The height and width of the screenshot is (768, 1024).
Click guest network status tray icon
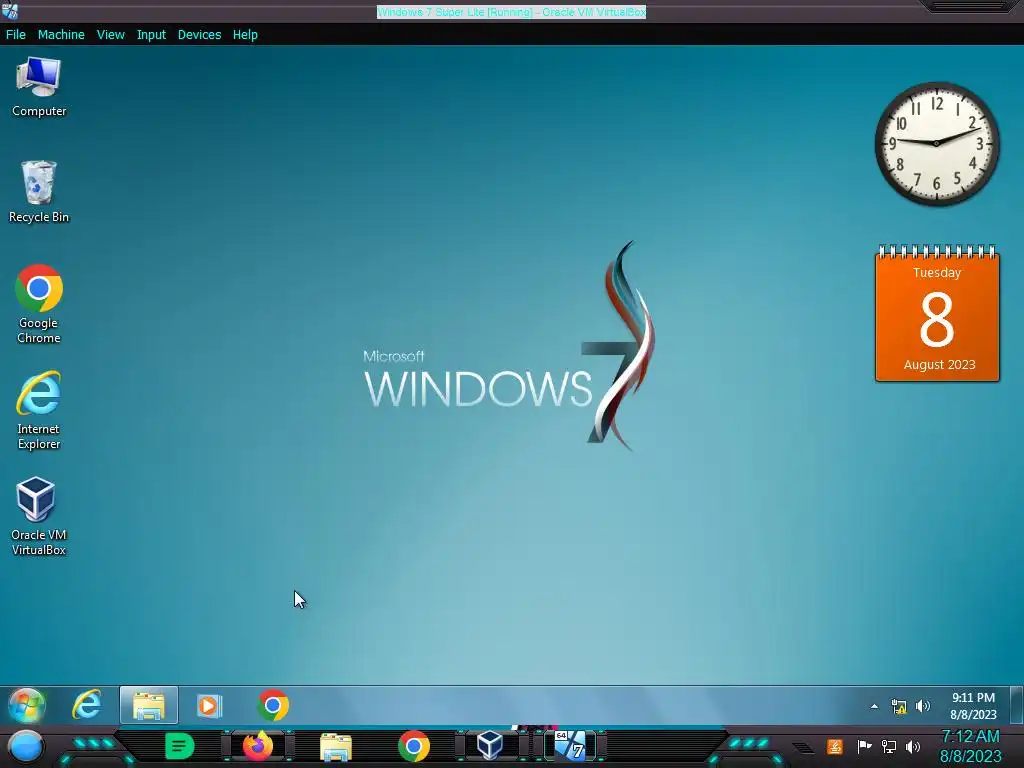pos(899,706)
